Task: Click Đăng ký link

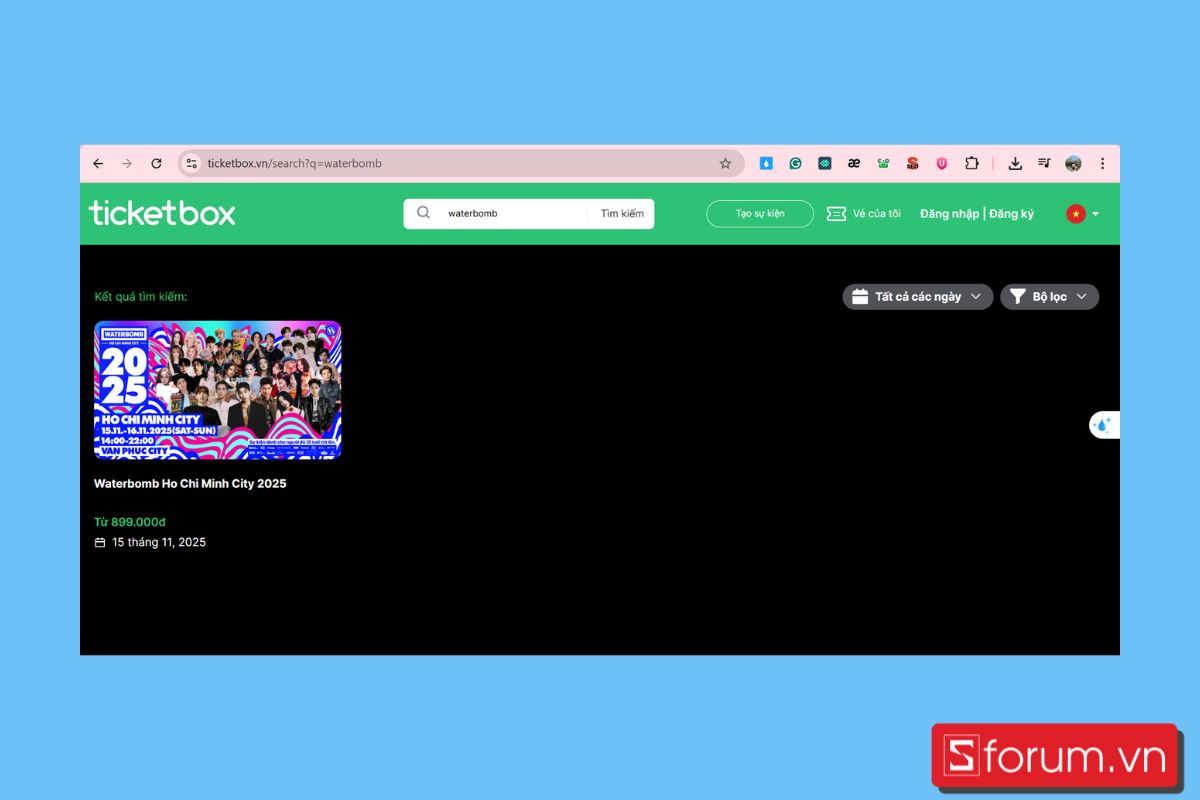Action: (x=1012, y=213)
